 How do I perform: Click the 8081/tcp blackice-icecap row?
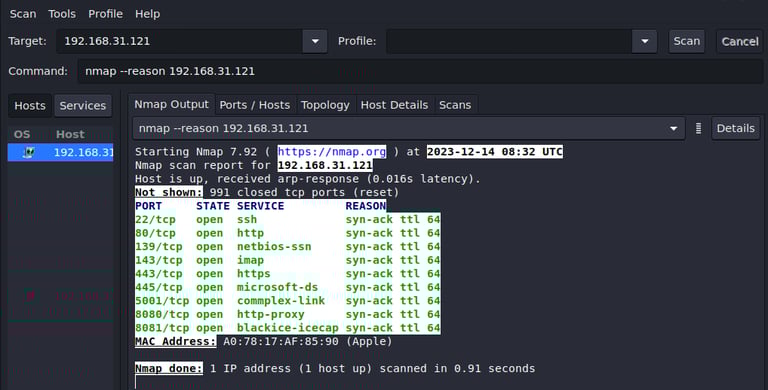pyautogui.click(x=288, y=328)
